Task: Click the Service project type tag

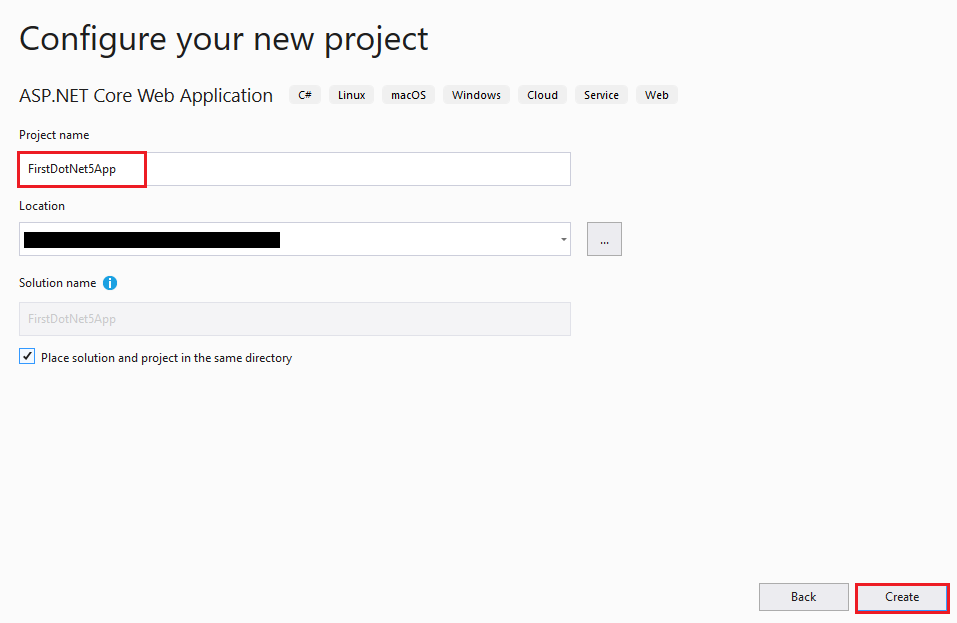Action: tap(601, 94)
